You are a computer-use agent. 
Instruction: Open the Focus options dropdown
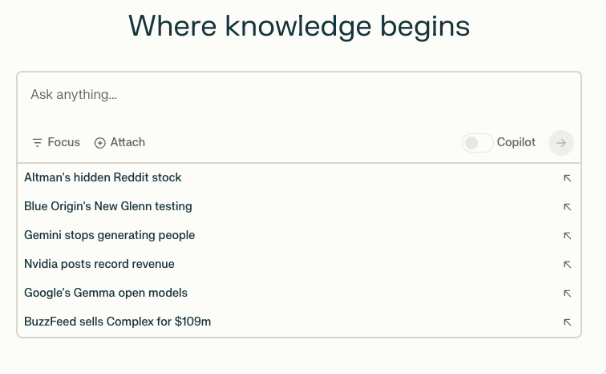pyautogui.click(x=56, y=143)
